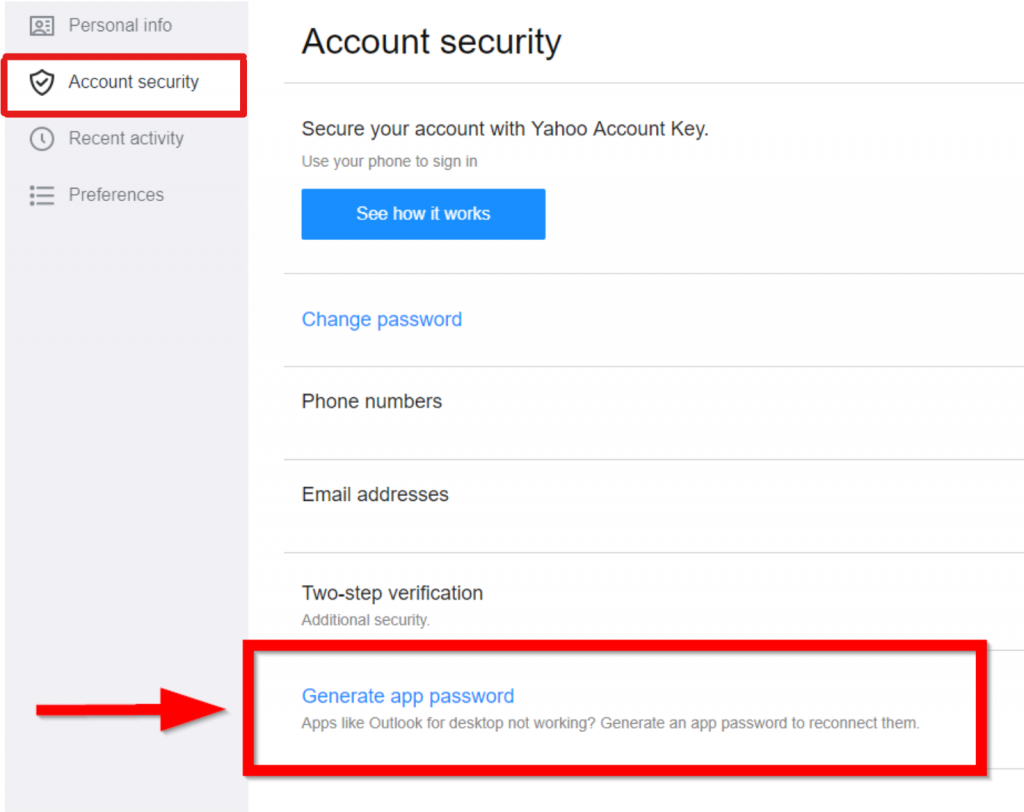The width and height of the screenshot is (1024, 812).
Task: Switch to the Preferences sidebar label
Action: pos(116,194)
